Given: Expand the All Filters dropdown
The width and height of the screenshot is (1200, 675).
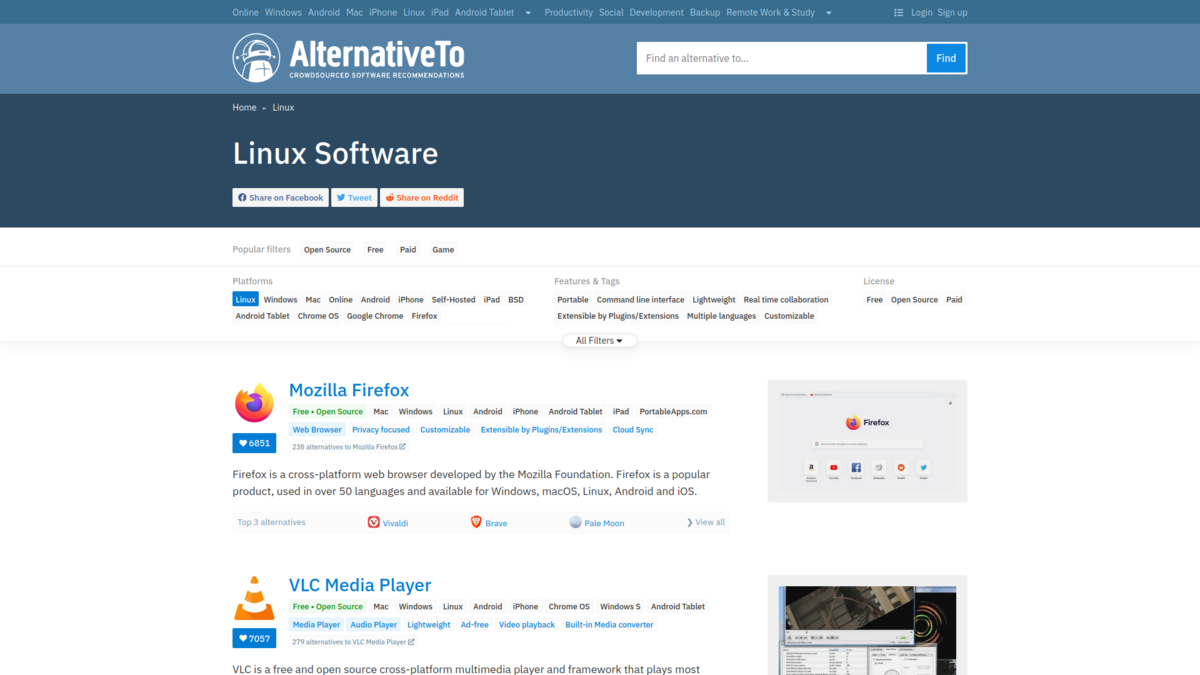Looking at the screenshot, I should coord(599,341).
